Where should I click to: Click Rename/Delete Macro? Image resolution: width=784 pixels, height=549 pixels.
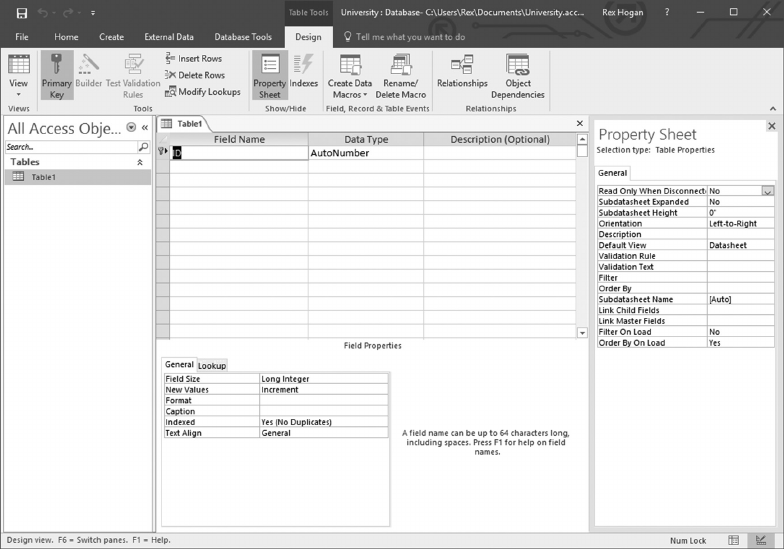point(400,76)
